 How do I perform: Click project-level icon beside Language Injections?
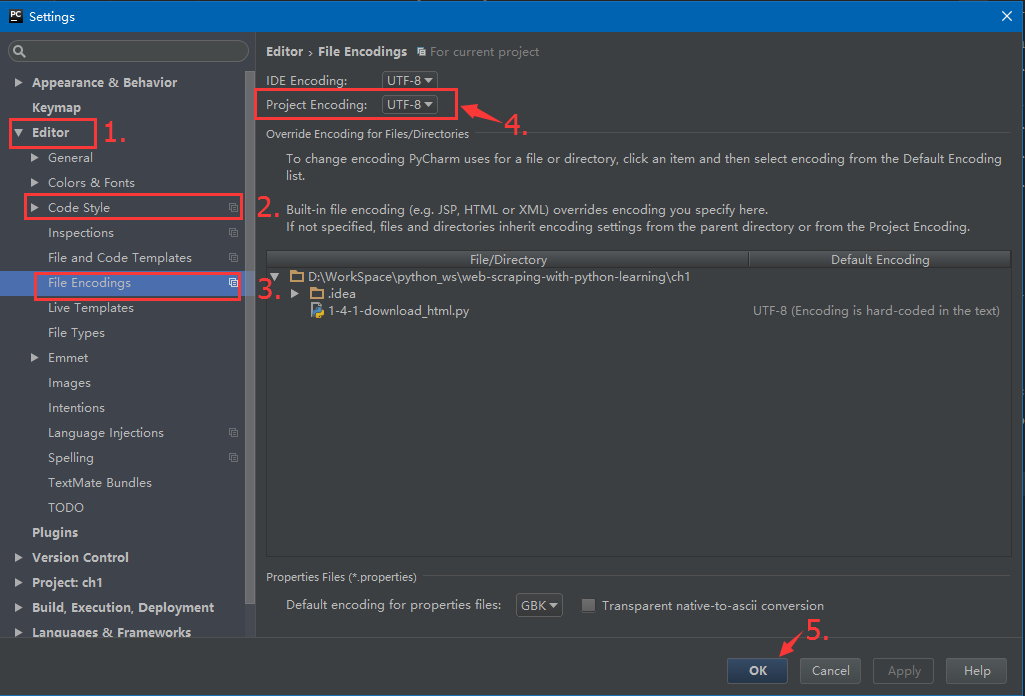(233, 433)
